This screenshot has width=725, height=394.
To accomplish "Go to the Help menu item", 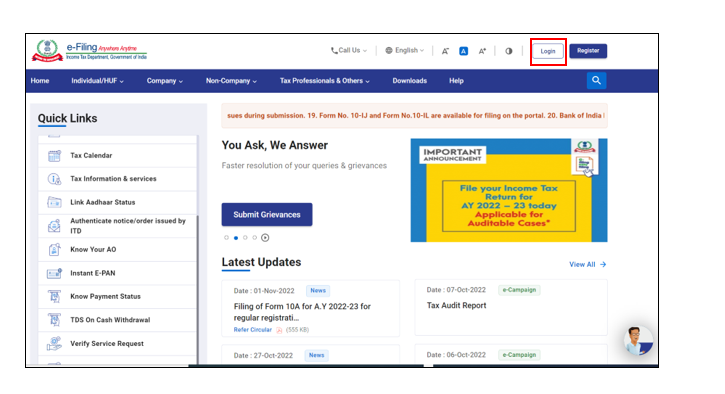I will [x=456, y=81].
